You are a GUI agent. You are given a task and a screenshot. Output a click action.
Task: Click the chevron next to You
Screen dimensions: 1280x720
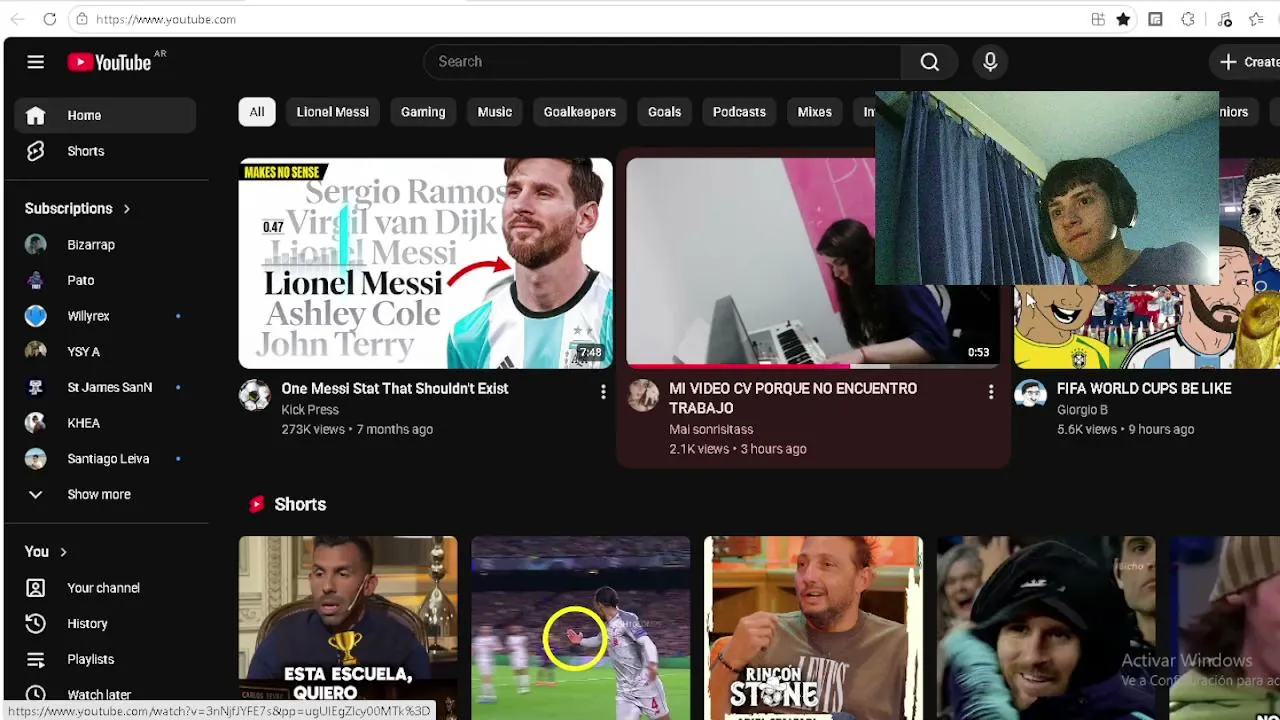click(x=63, y=552)
